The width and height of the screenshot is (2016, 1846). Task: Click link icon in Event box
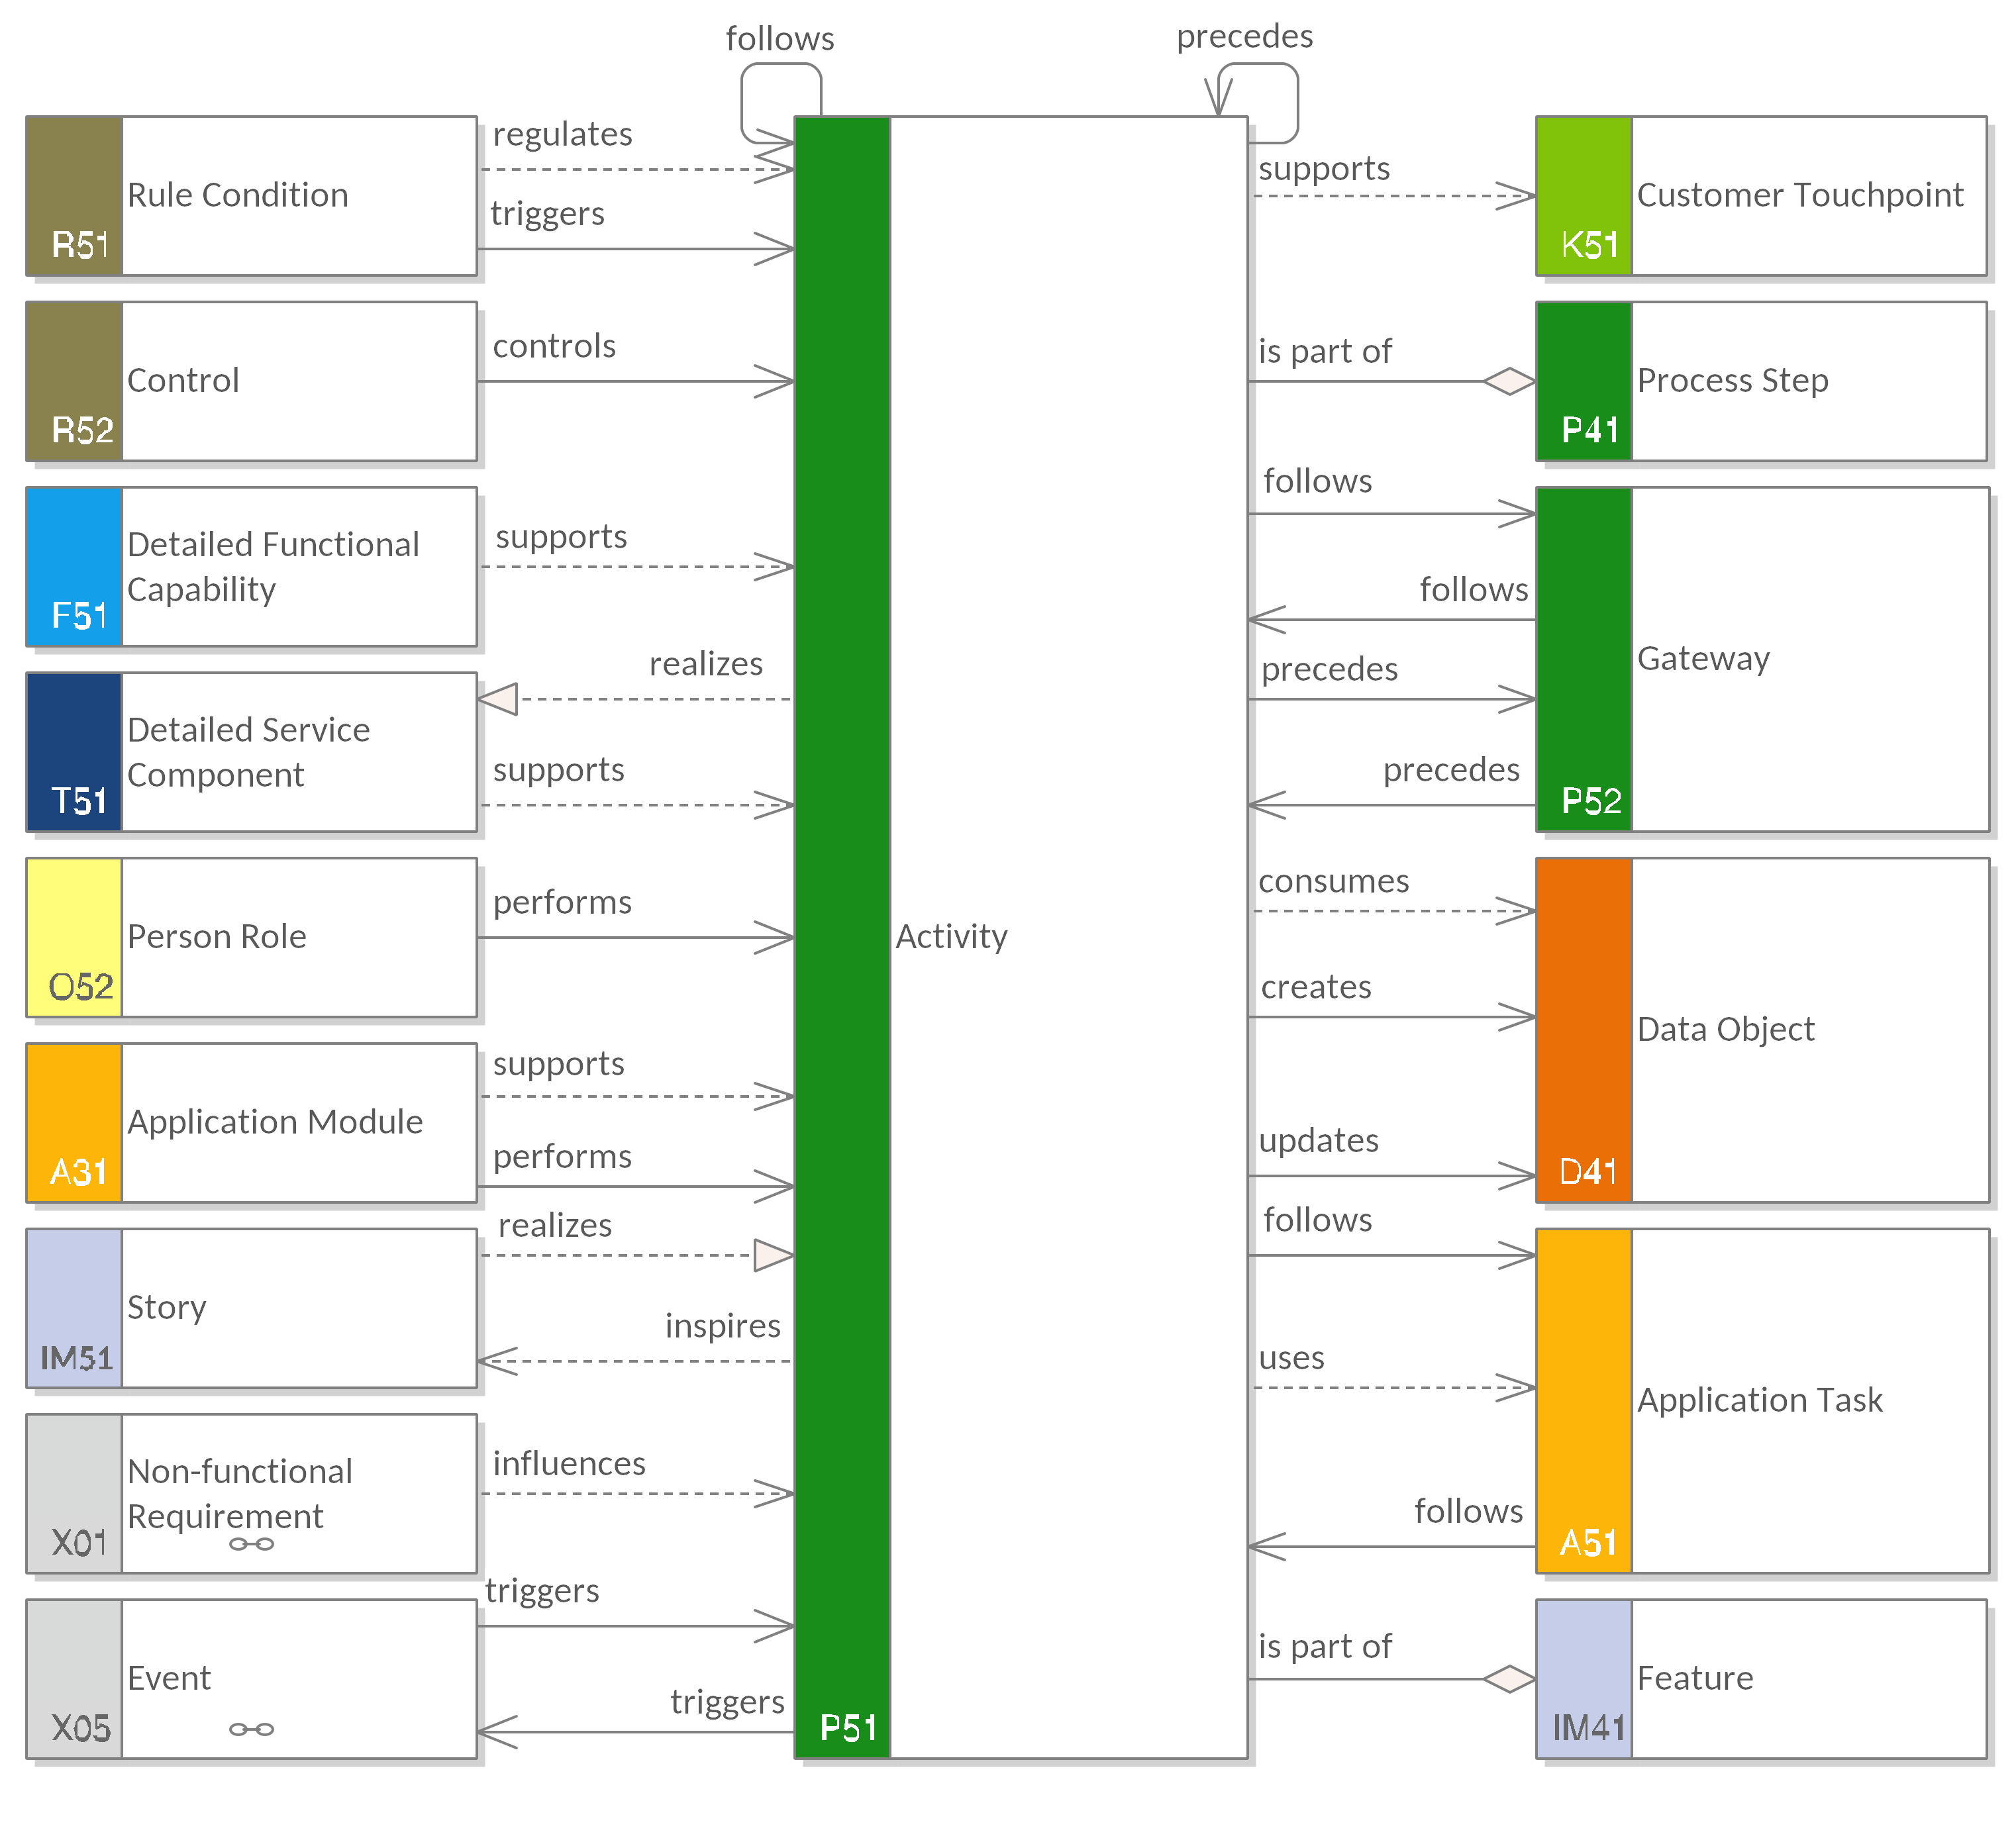pyautogui.click(x=251, y=1729)
